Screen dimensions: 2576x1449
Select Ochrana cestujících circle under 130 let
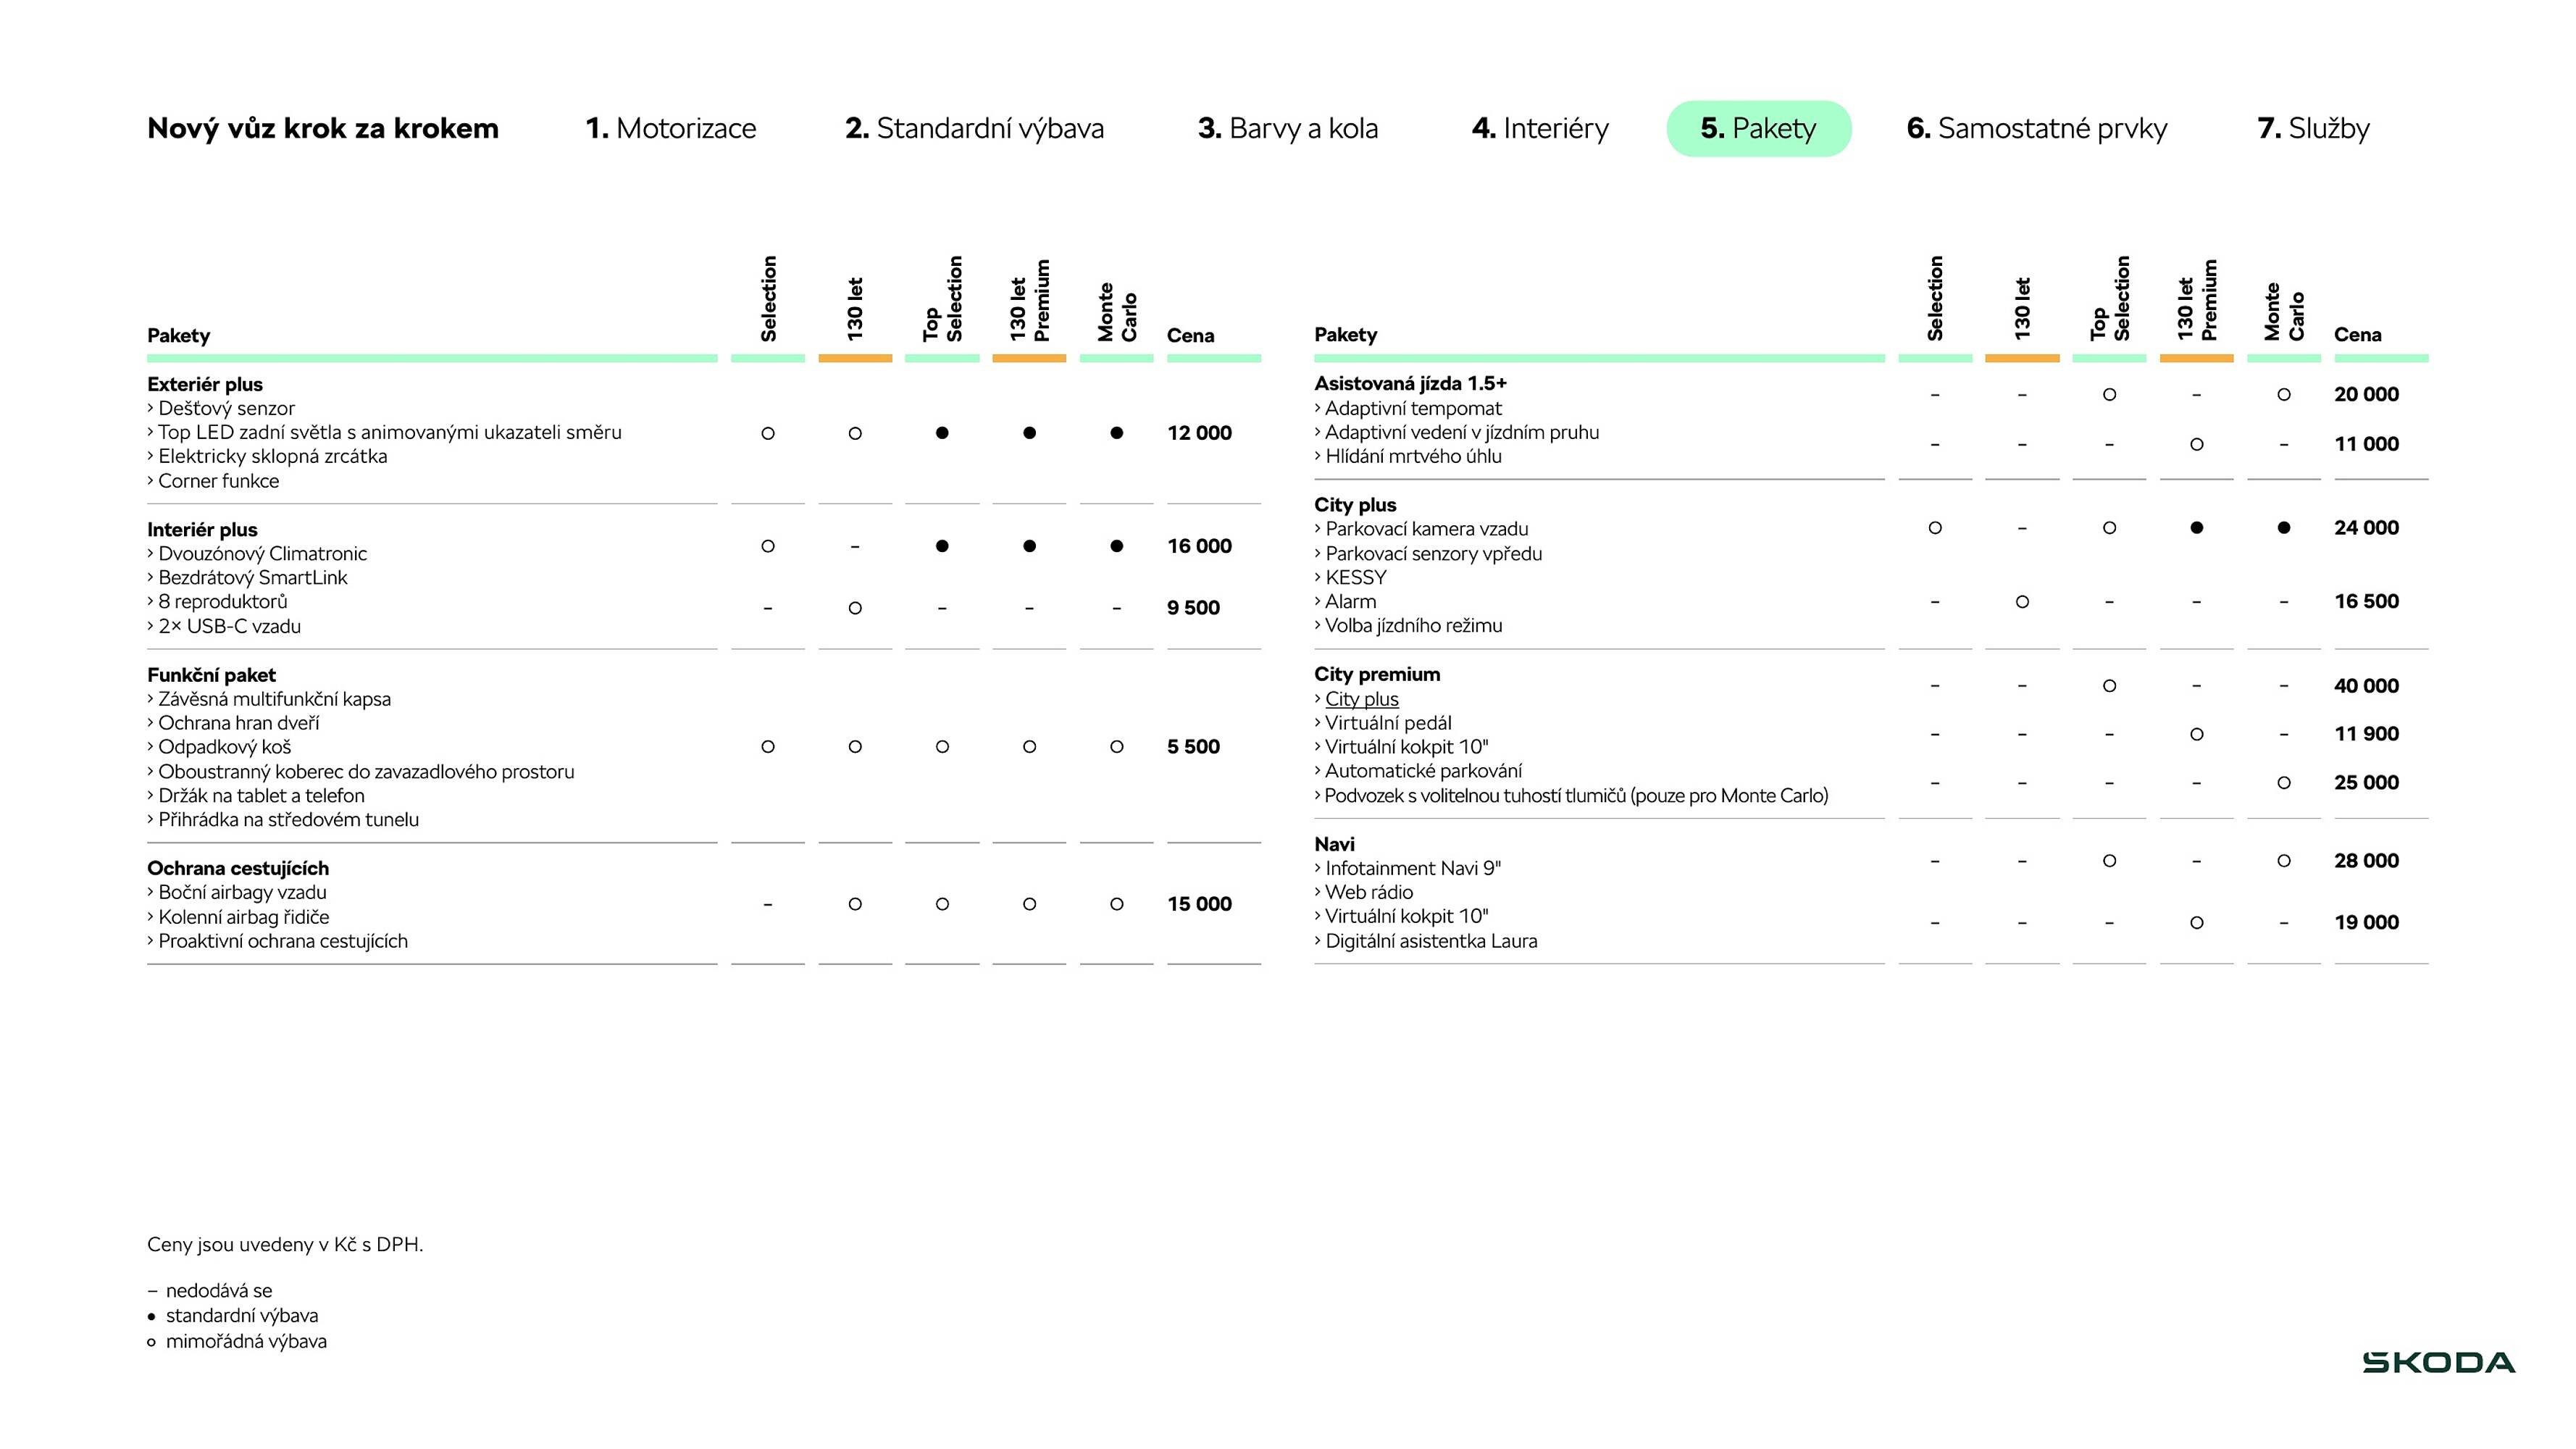[x=855, y=904]
